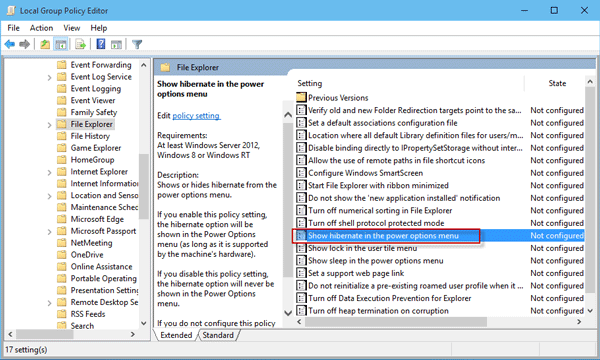Screen dimensions: 600x360
Task: Click the Back arrow toolbar icon
Action: point(10,44)
